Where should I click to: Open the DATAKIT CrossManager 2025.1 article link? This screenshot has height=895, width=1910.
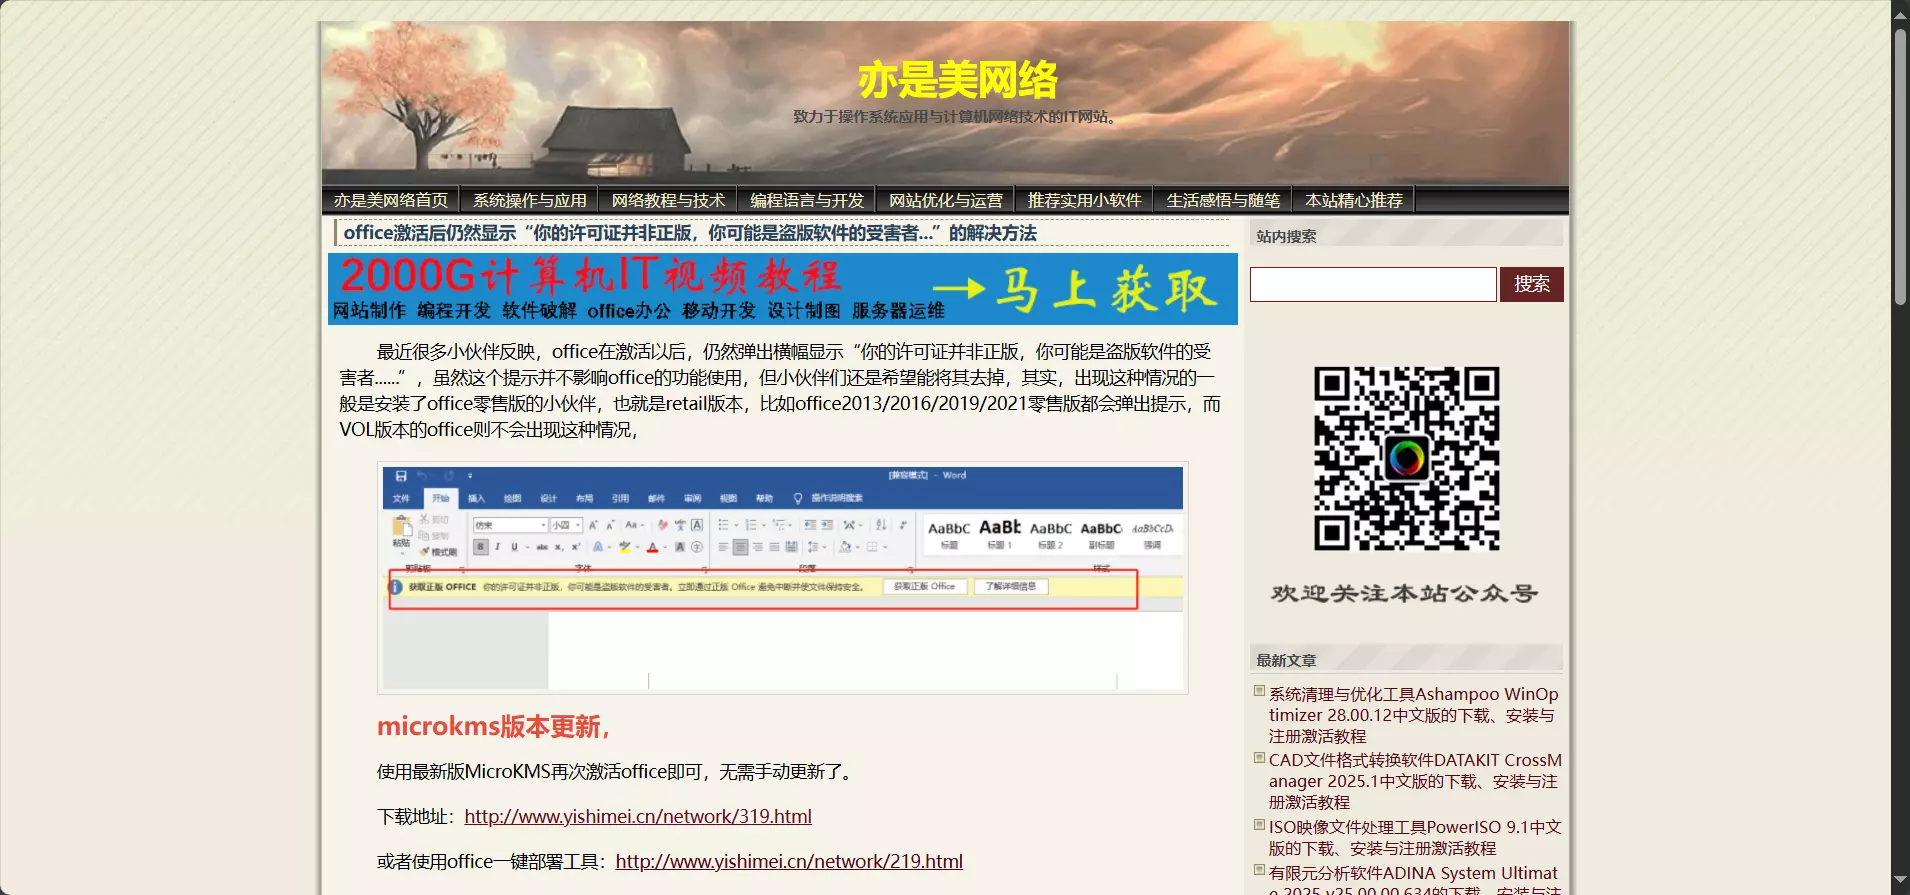1415,781
